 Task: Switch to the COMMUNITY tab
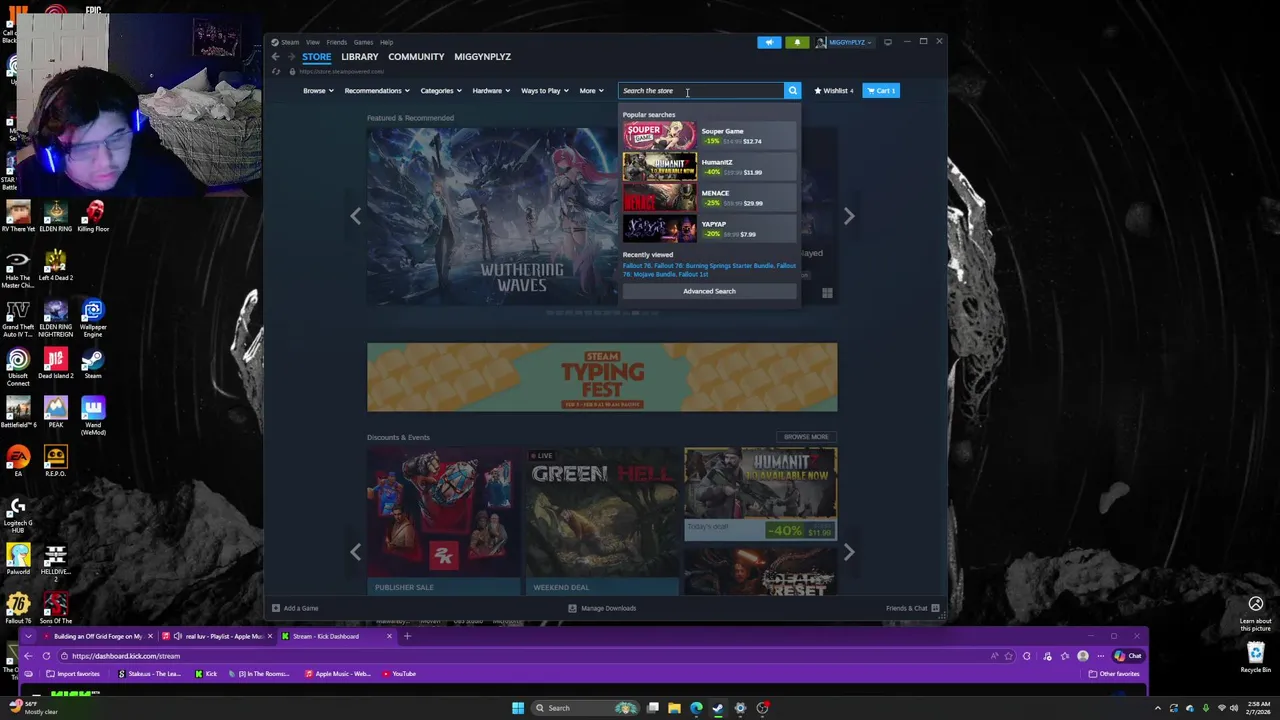[x=416, y=57]
